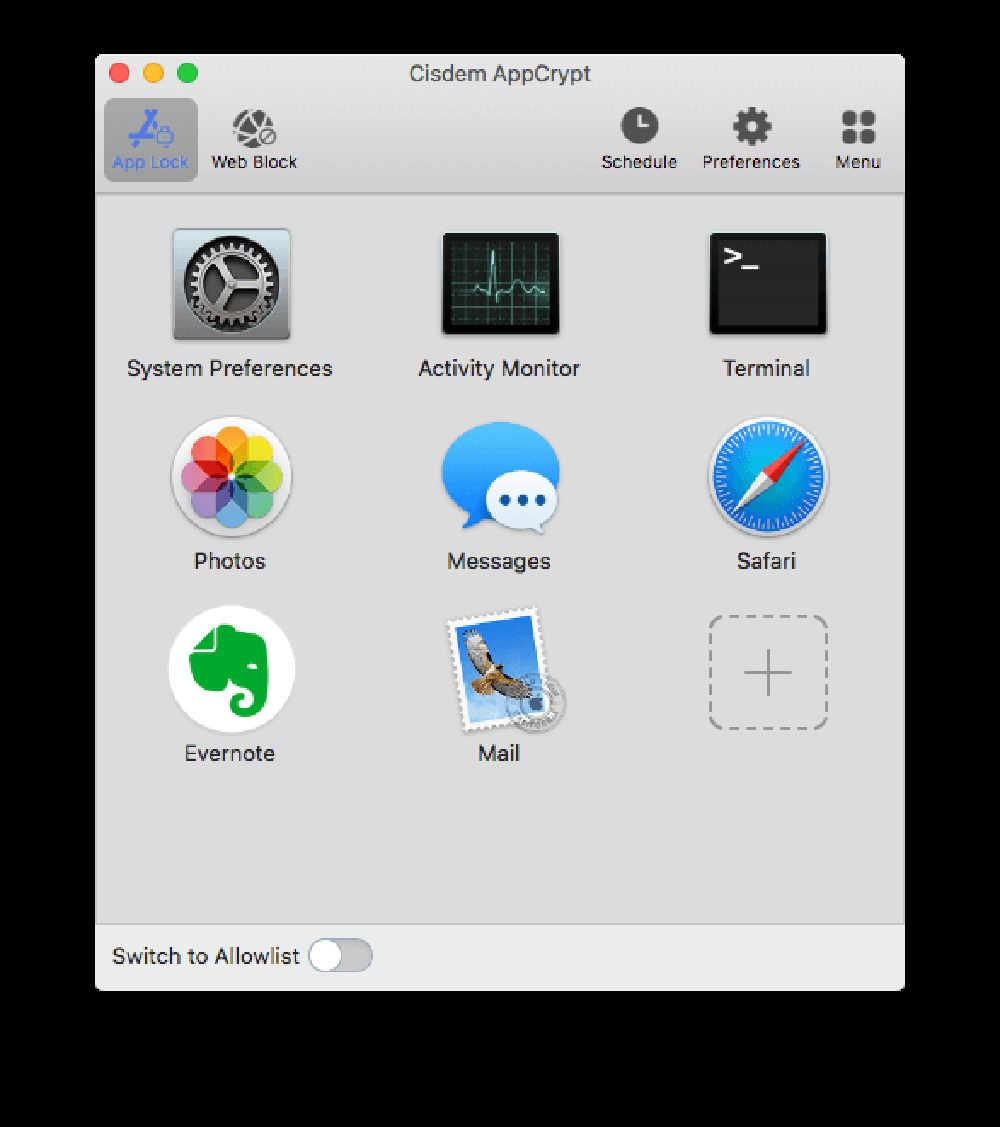Close the AppCrypt window with red button
The height and width of the screenshot is (1127, 1000).
119,73
